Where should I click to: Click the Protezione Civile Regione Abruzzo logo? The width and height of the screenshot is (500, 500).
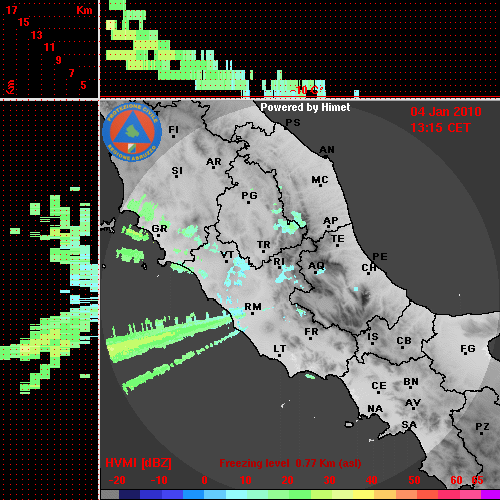132,132
